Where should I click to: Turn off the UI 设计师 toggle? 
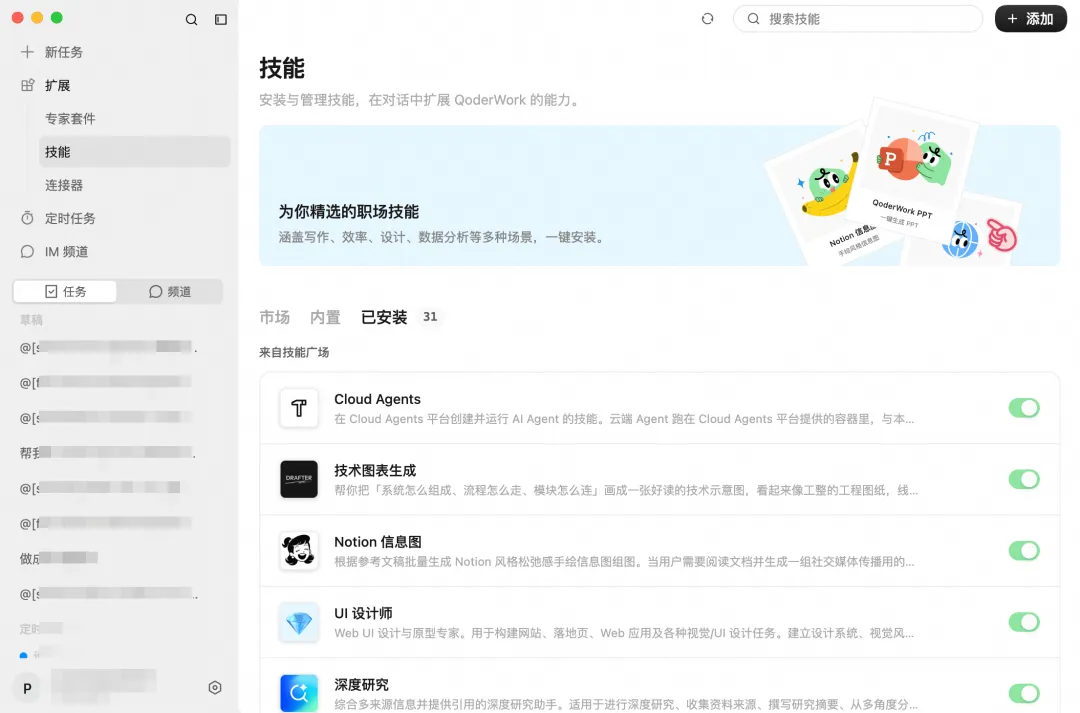click(x=1024, y=622)
